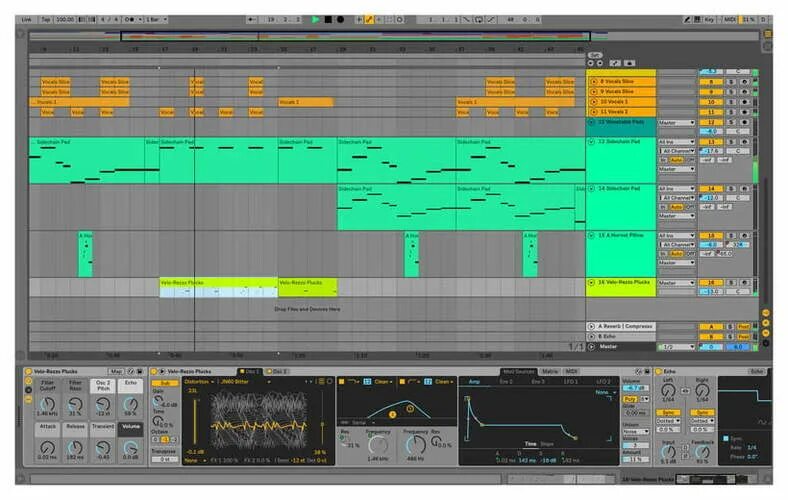Click the Set locator button
The image size is (788, 500).
coord(595,55)
